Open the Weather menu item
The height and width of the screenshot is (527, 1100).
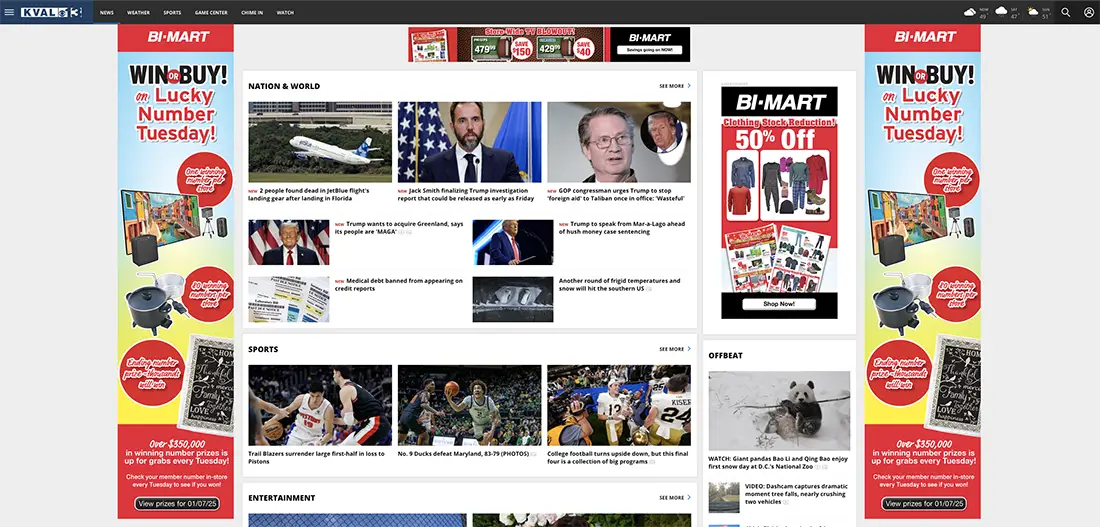tap(138, 13)
